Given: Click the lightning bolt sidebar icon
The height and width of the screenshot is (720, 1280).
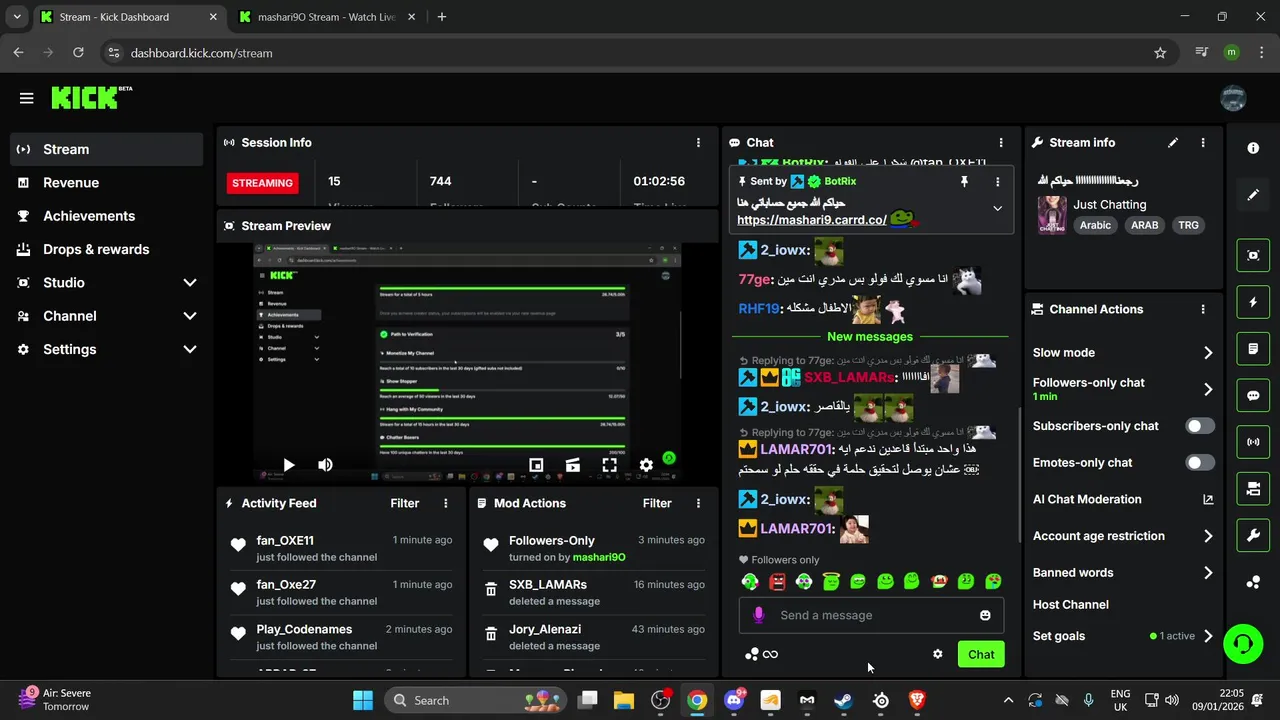Looking at the screenshot, I should point(1253,302).
